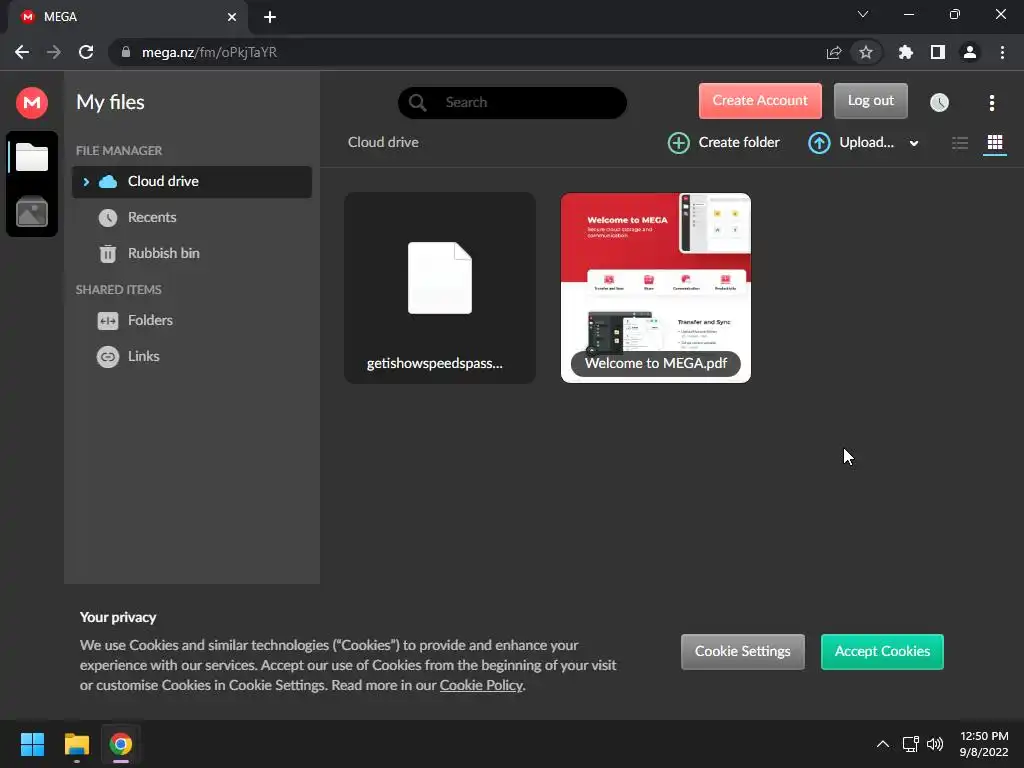Viewport: 1024px width, 768px height.
Task: View site lock information
Action: (x=126, y=52)
